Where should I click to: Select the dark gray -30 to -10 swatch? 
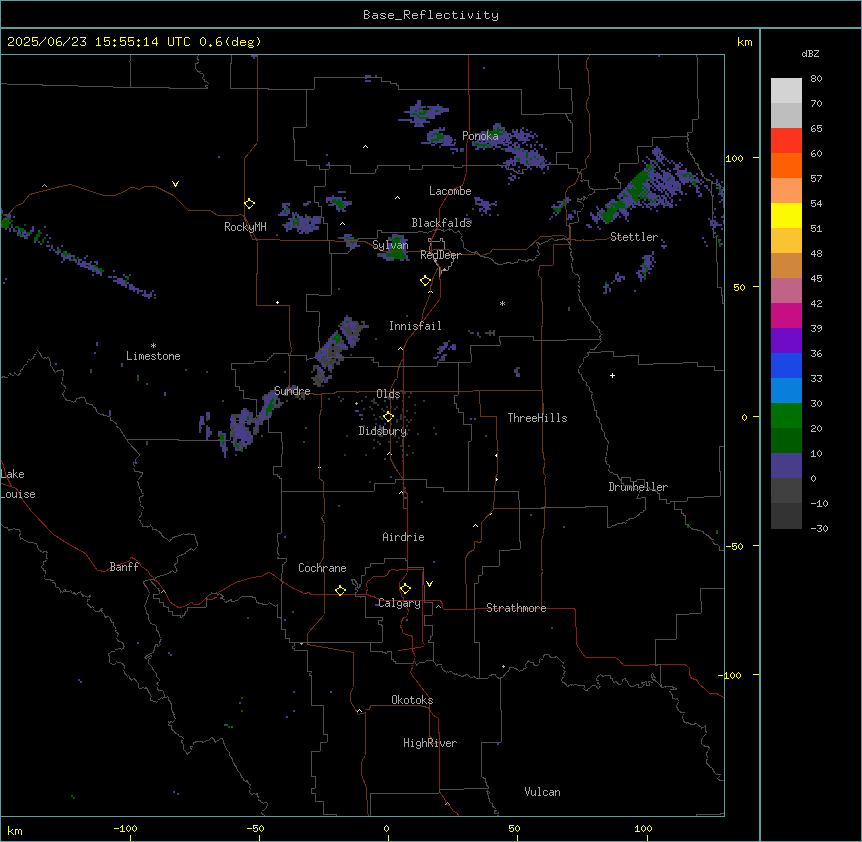pyautogui.click(x=786, y=516)
